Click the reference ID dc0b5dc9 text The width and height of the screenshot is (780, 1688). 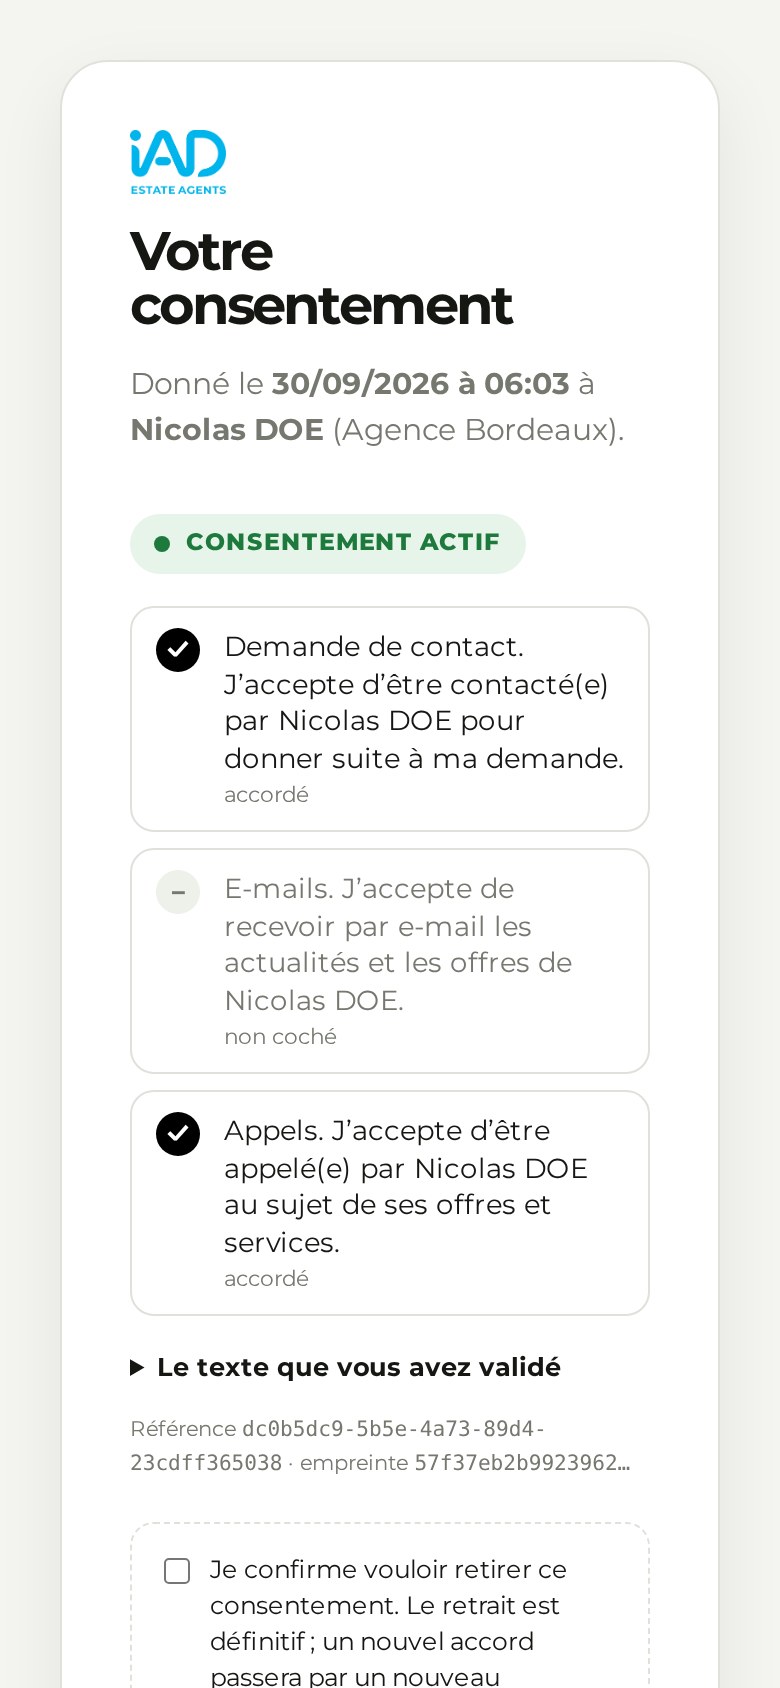(338, 1446)
